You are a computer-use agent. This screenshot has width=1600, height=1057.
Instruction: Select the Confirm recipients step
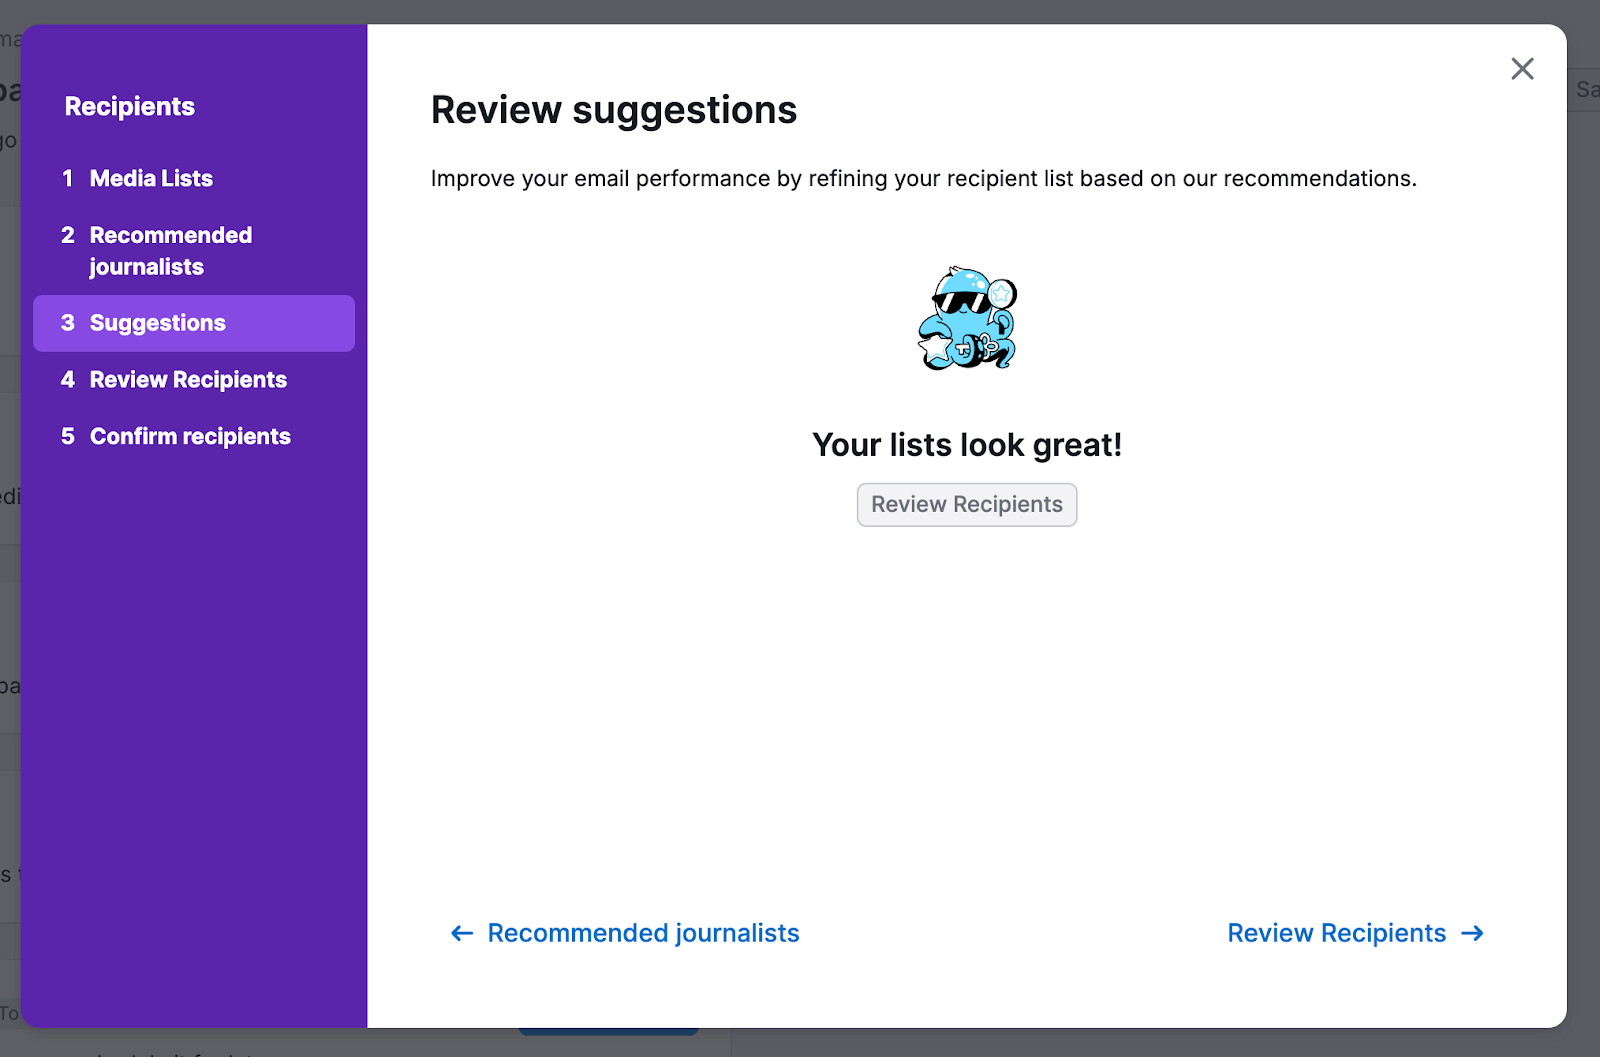click(x=190, y=436)
